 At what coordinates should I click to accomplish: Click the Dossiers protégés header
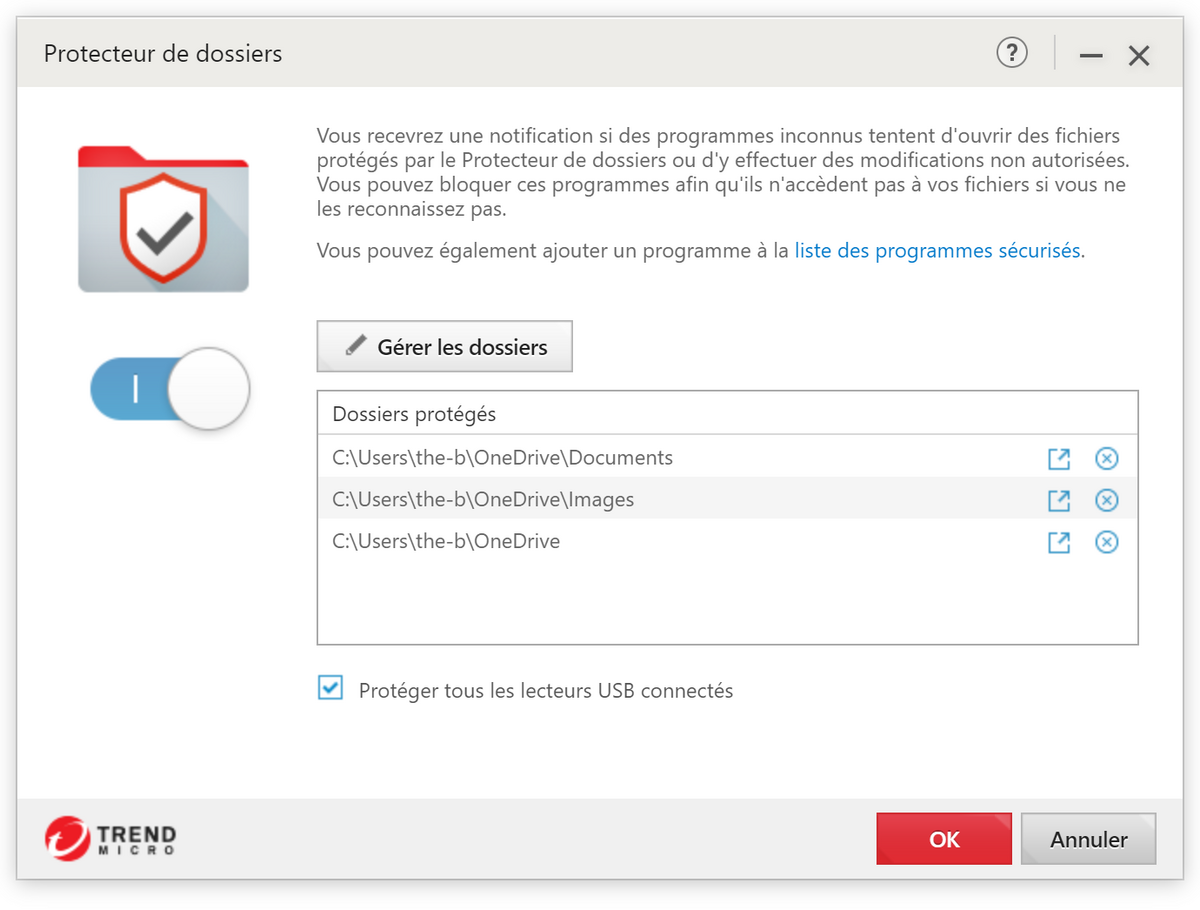pos(414,414)
